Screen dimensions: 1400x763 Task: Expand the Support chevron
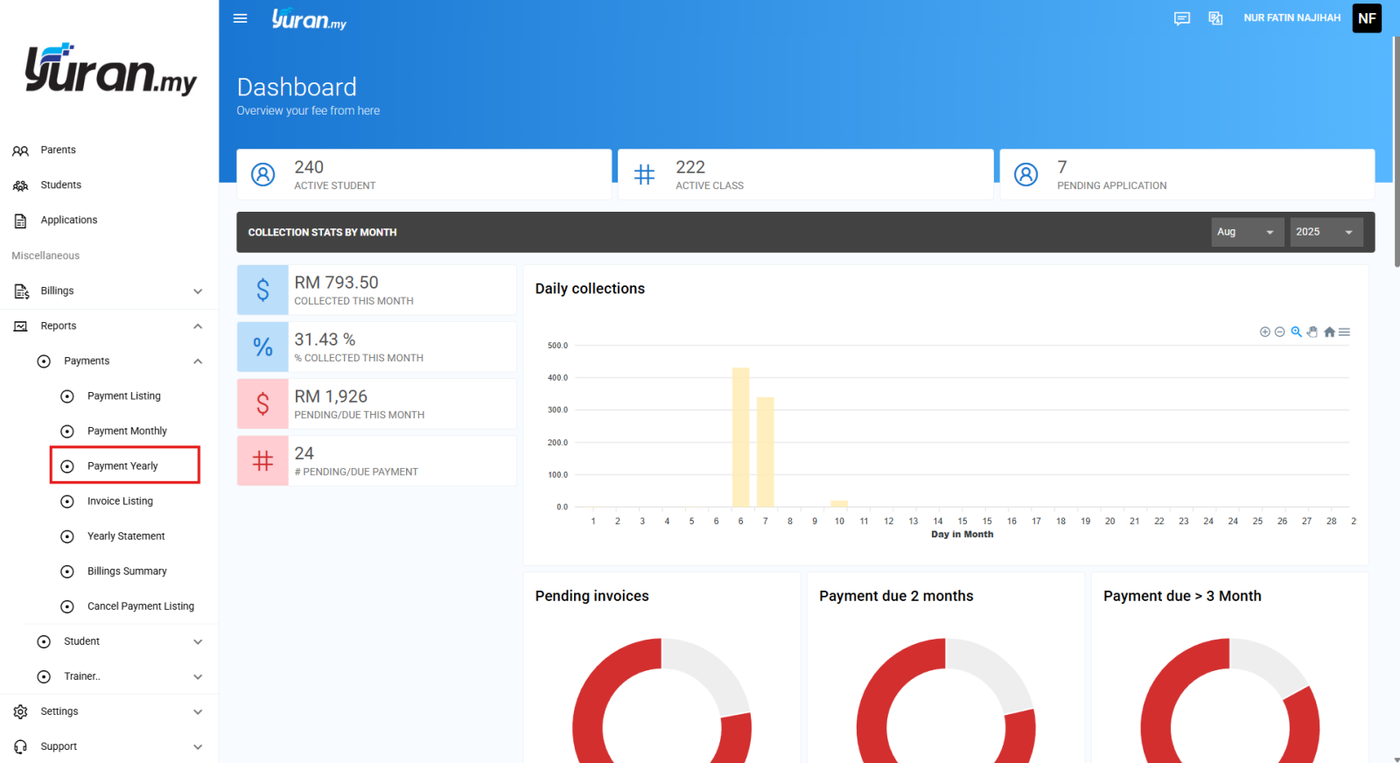pos(198,747)
